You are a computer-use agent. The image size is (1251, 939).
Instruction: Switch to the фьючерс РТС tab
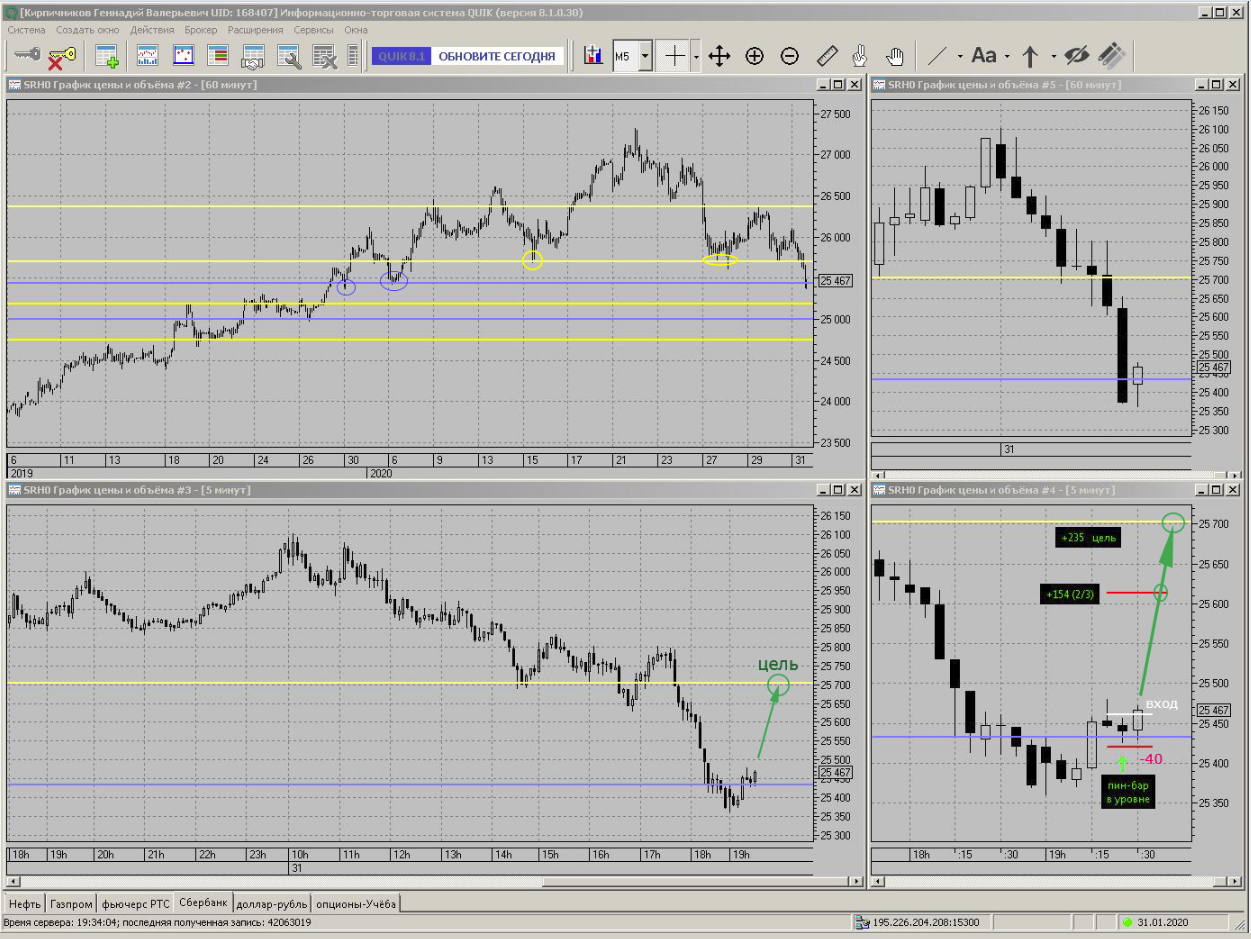136,903
